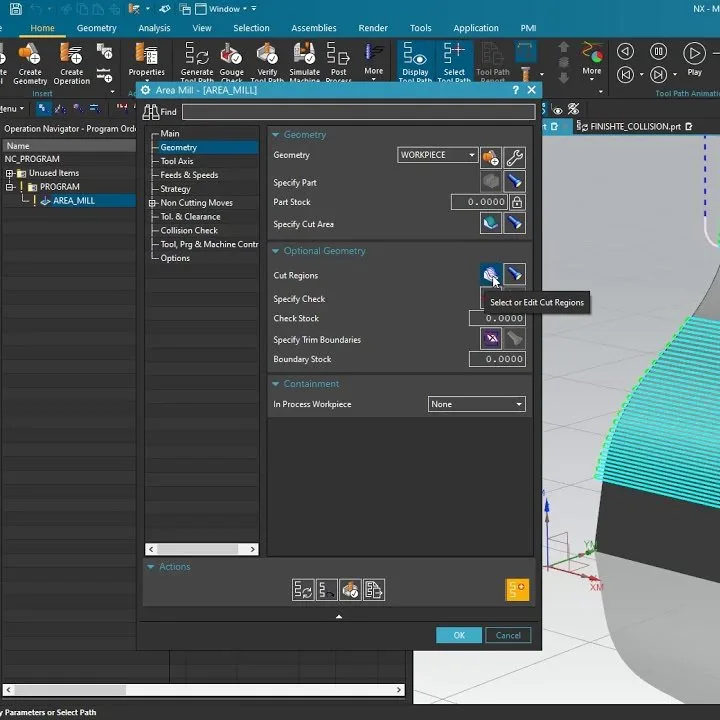
Task: Switch to the Analysis ribbon tab
Action: (154, 28)
